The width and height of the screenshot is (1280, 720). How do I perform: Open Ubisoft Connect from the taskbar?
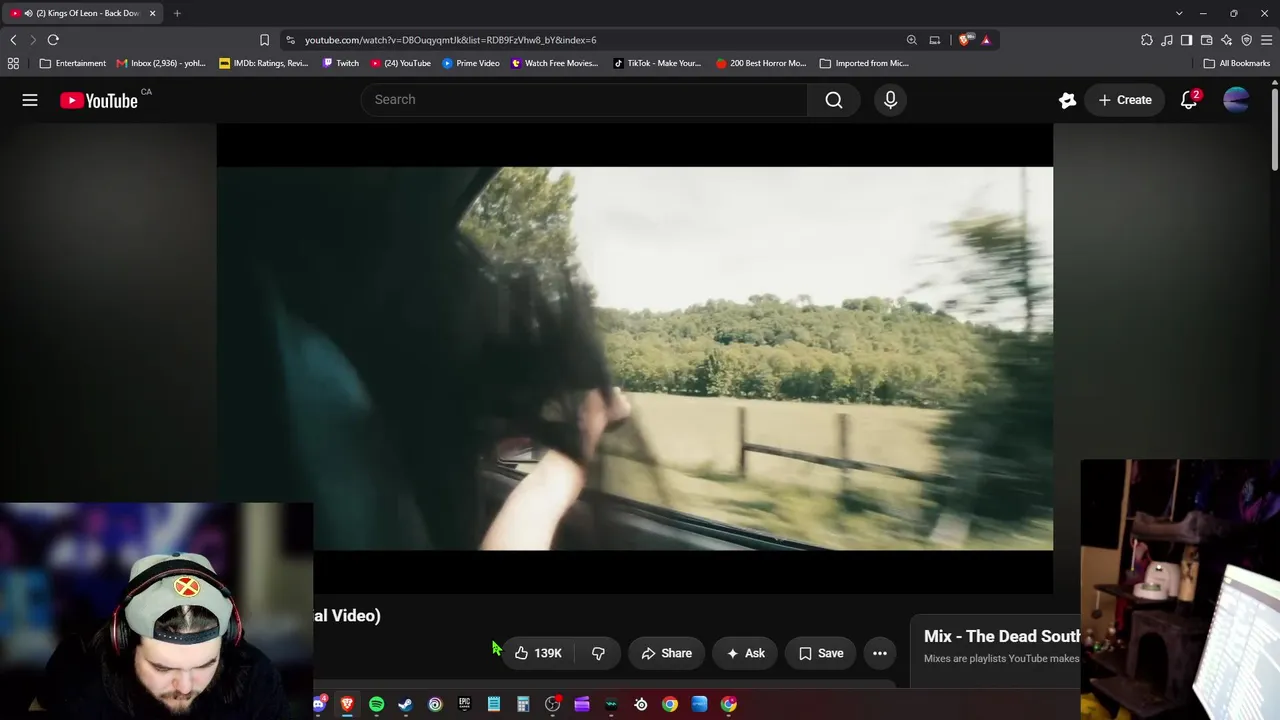[x=435, y=705]
